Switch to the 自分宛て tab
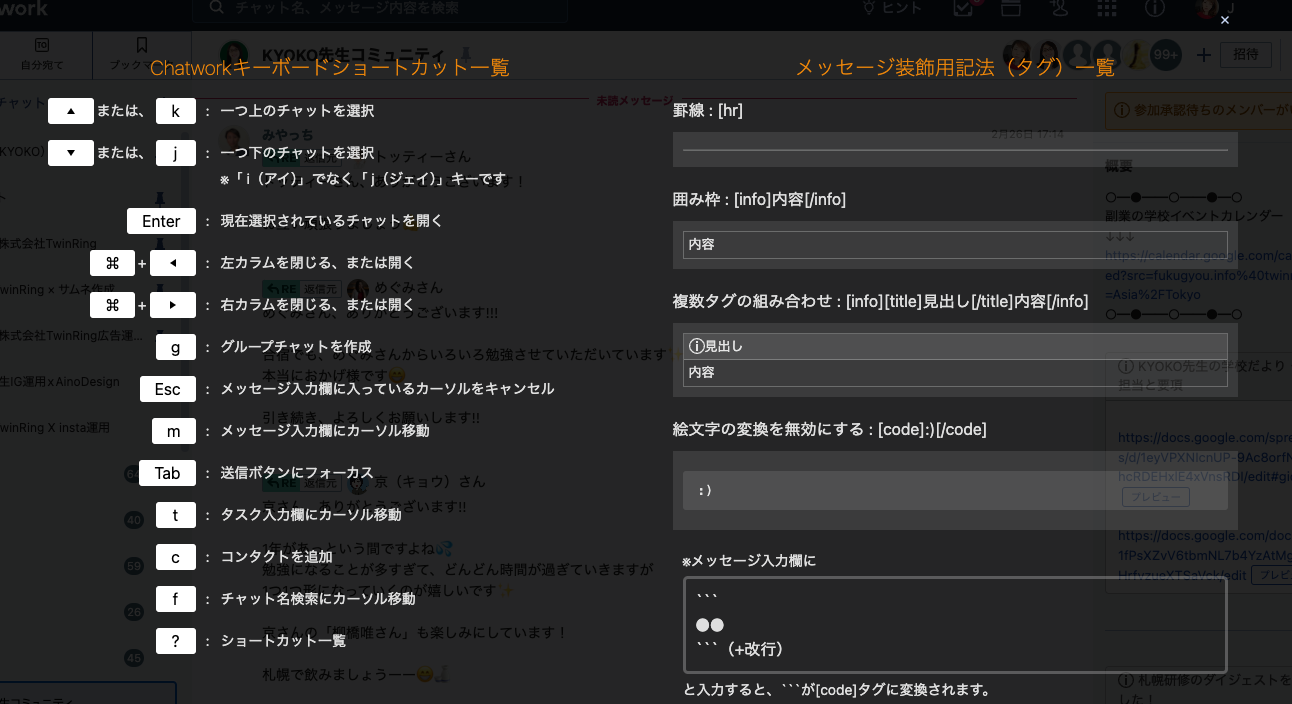Image resolution: width=1292 pixels, height=704 pixels. tap(40, 55)
